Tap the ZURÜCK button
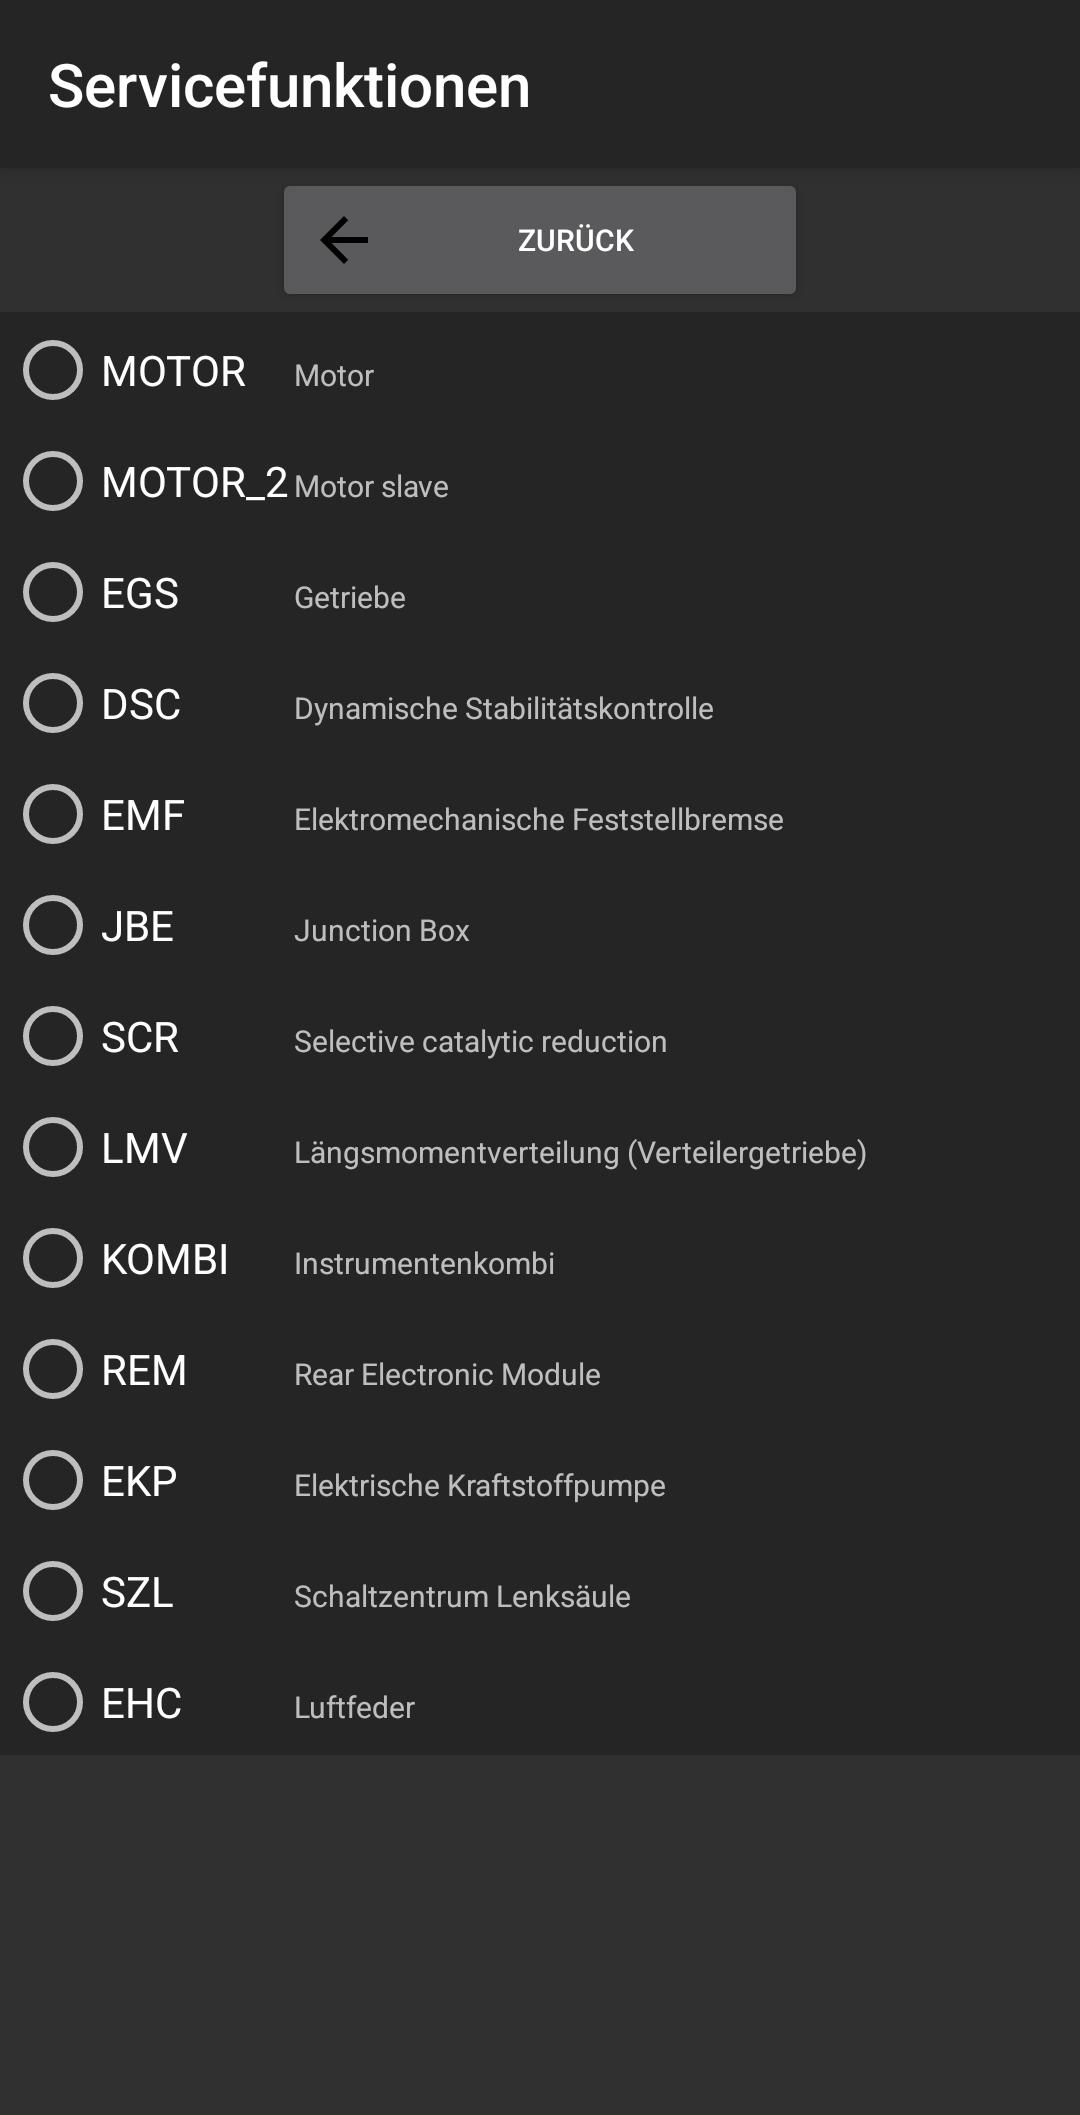 [x=540, y=240]
